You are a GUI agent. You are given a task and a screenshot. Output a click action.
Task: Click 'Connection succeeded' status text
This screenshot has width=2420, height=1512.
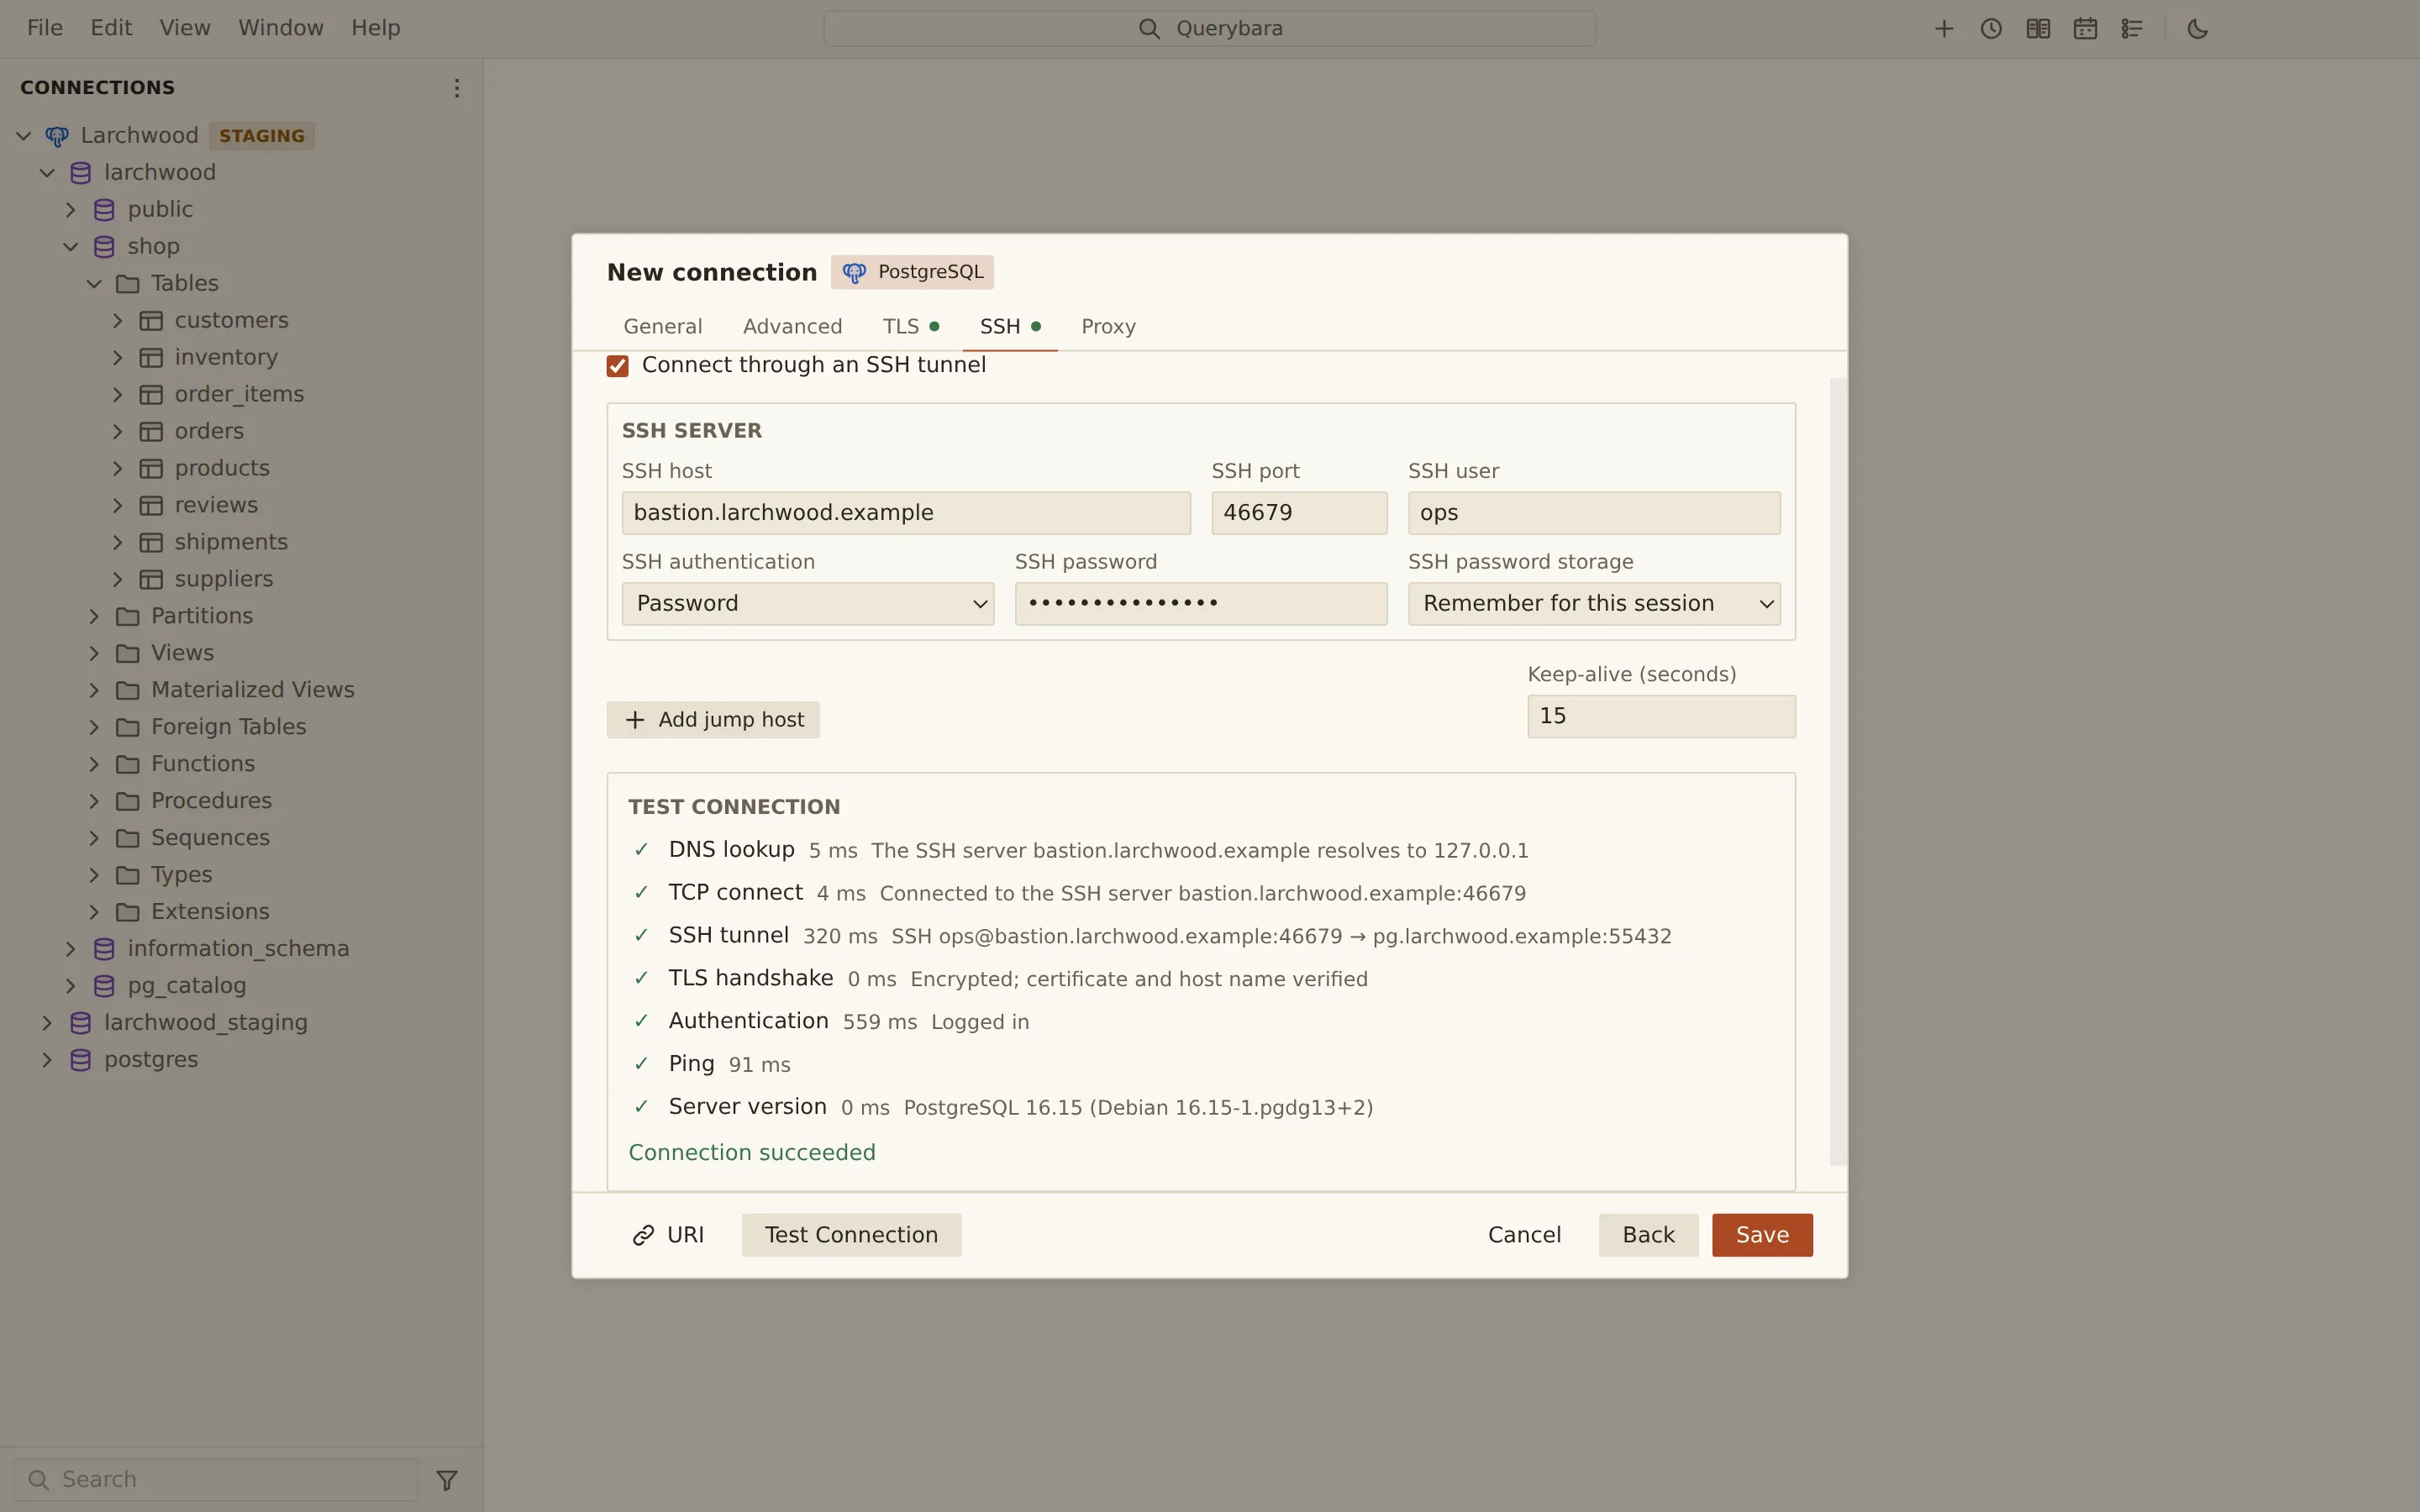[x=752, y=1153]
